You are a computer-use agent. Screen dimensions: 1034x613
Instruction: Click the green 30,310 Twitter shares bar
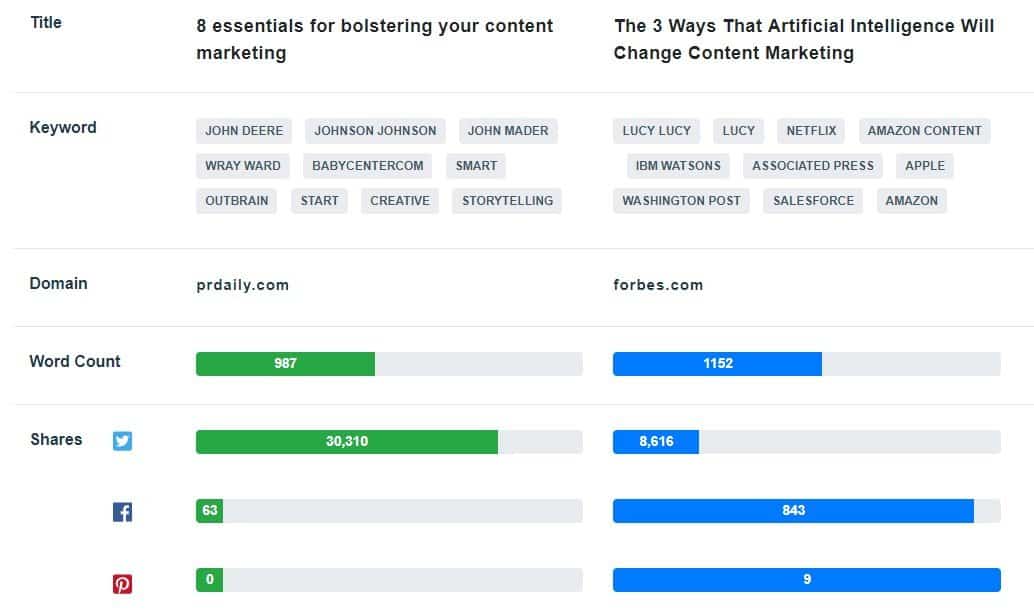coord(346,442)
